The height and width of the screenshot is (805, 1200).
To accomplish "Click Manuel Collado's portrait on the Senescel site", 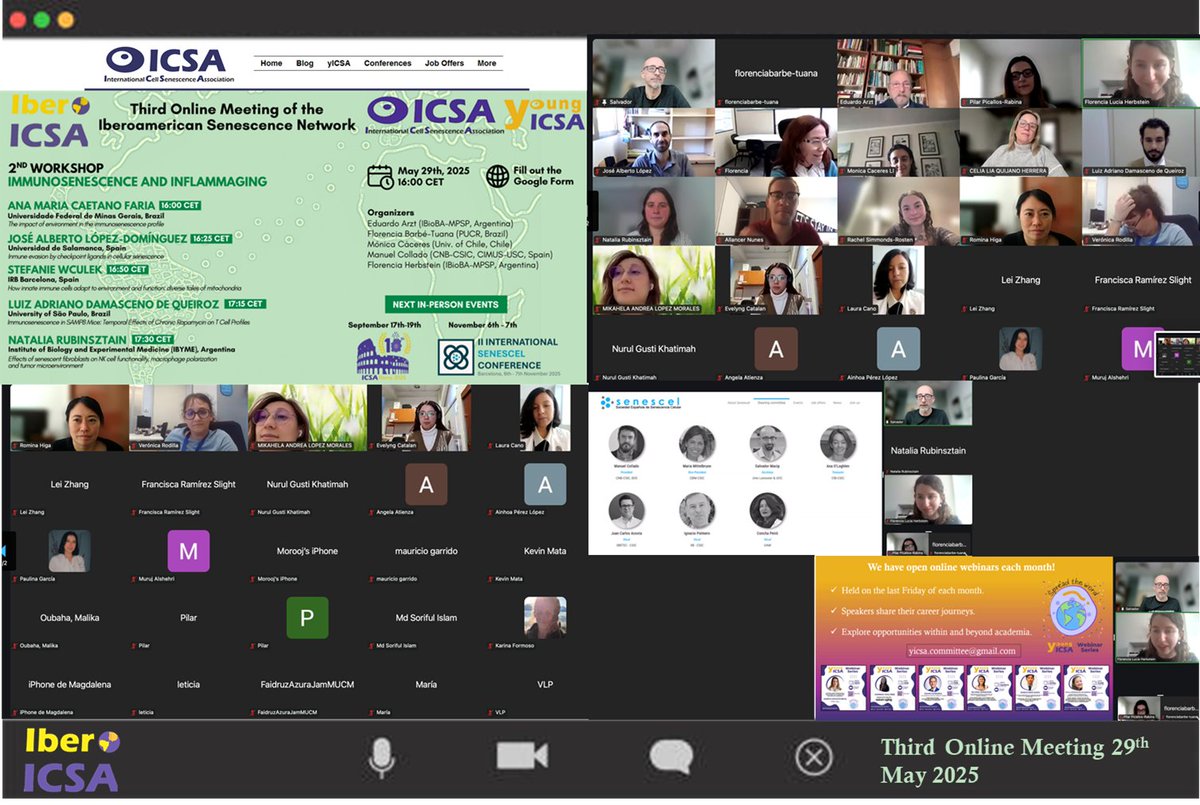I will (626, 445).
